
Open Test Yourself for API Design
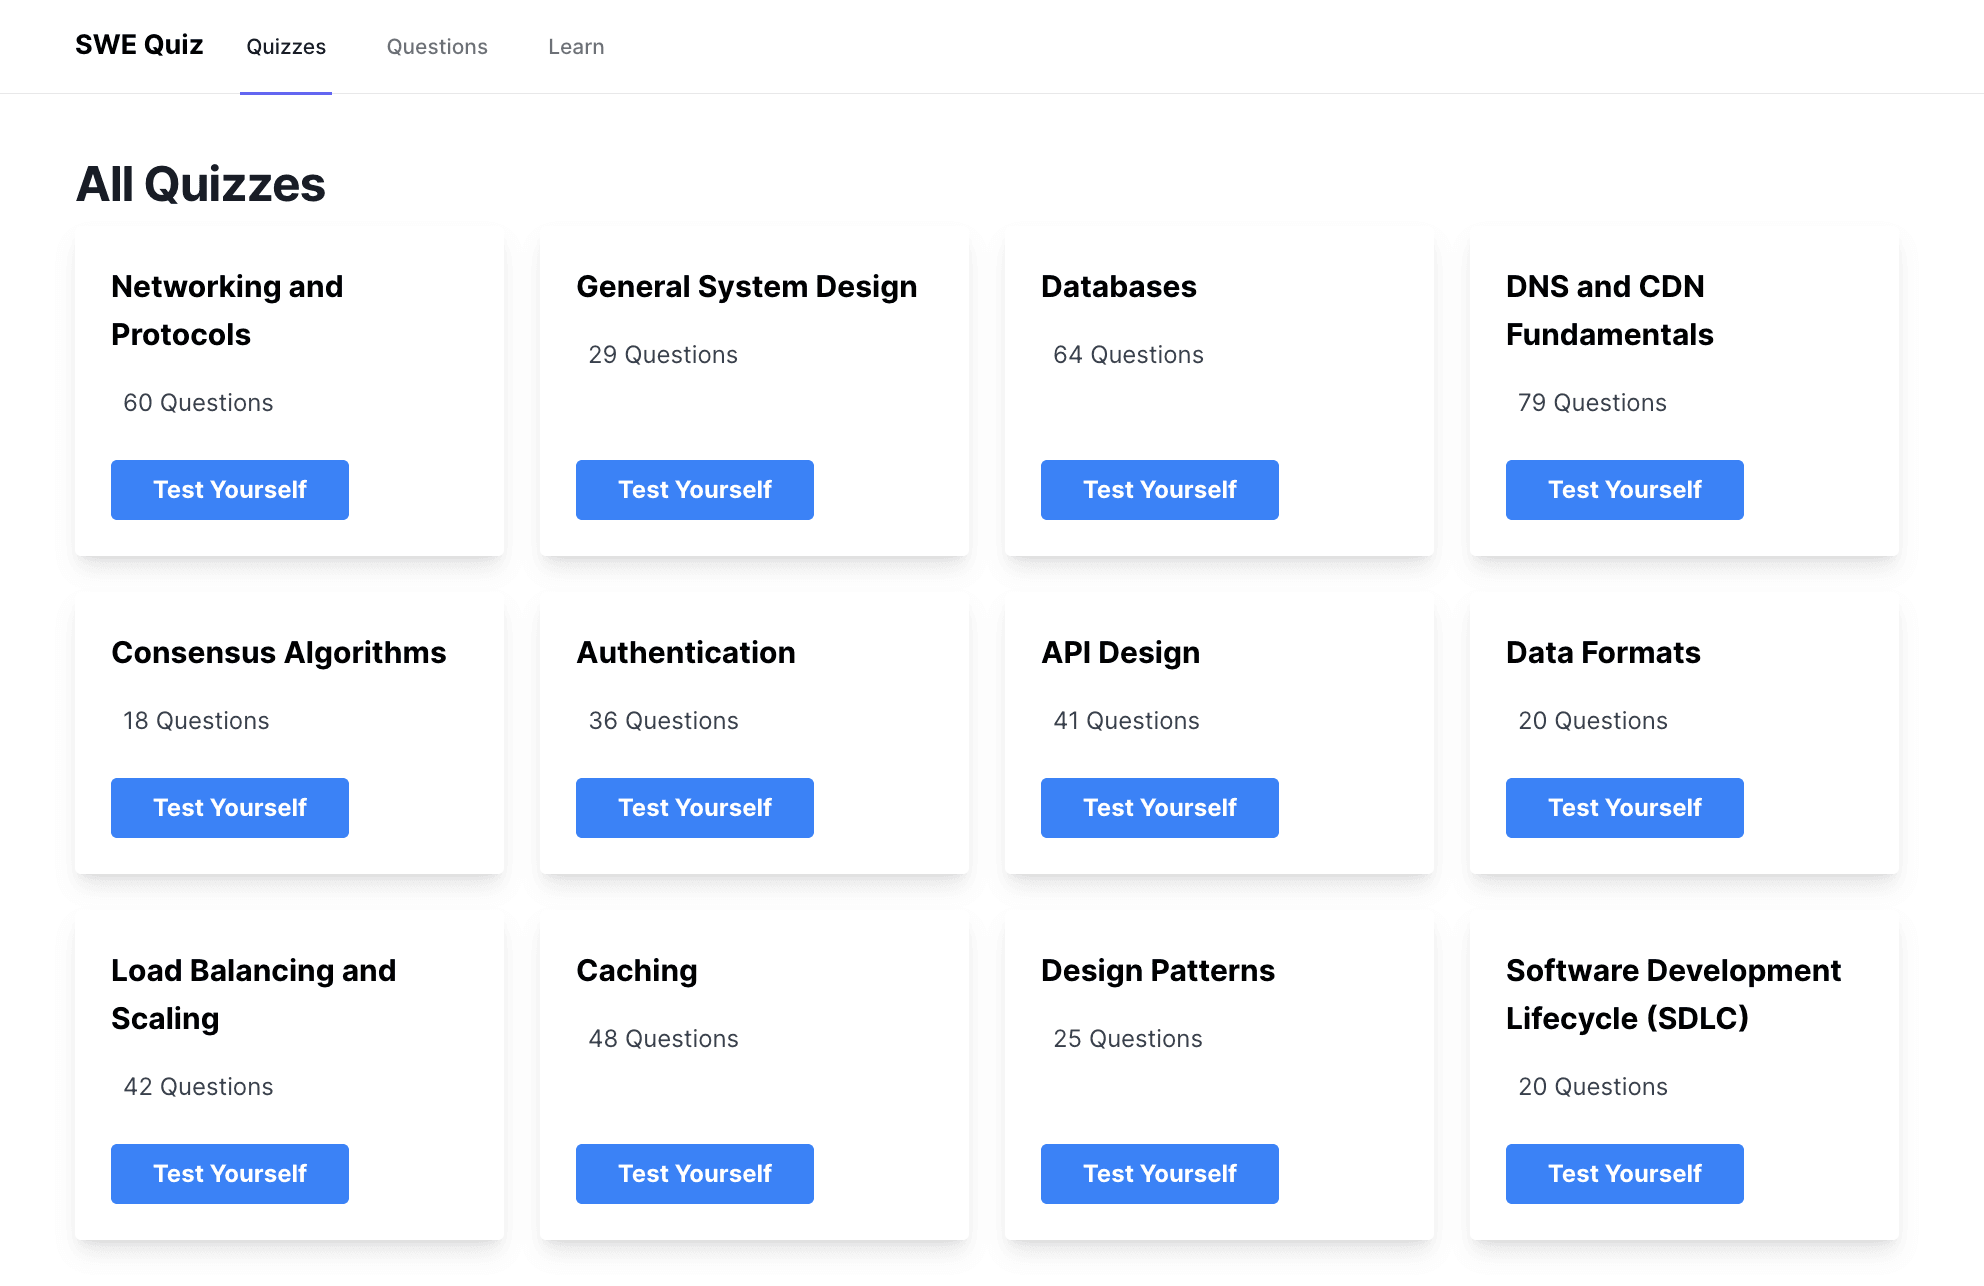click(1160, 807)
